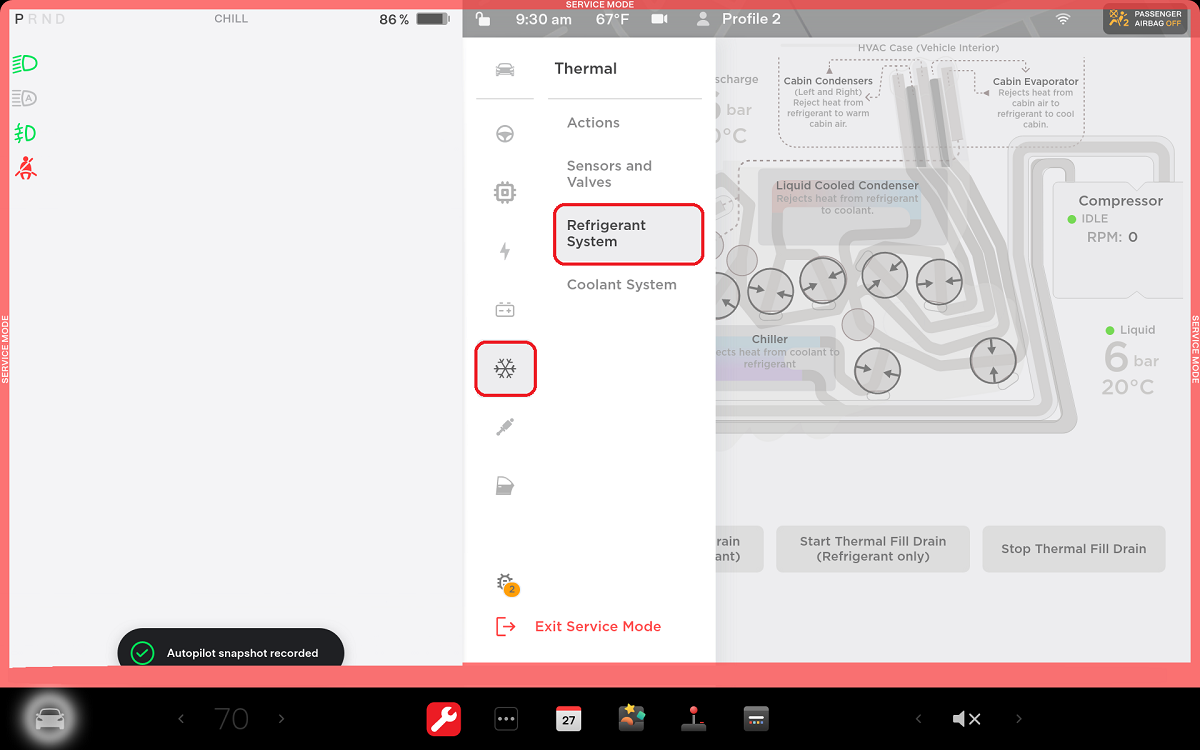Open the Profile 2 driver dropdown
The height and width of the screenshot is (750, 1200).
[x=739, y=19]
